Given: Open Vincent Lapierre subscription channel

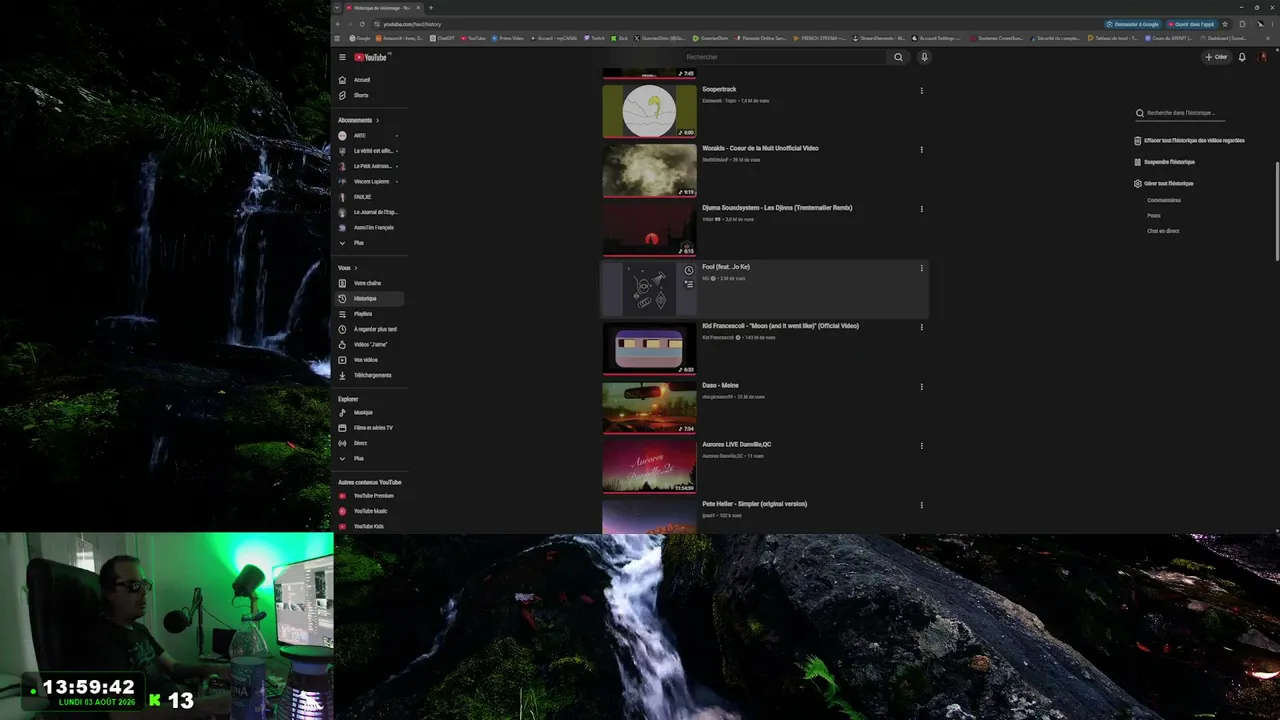Looking at the screenshot, I should click(x=370, y=181).
